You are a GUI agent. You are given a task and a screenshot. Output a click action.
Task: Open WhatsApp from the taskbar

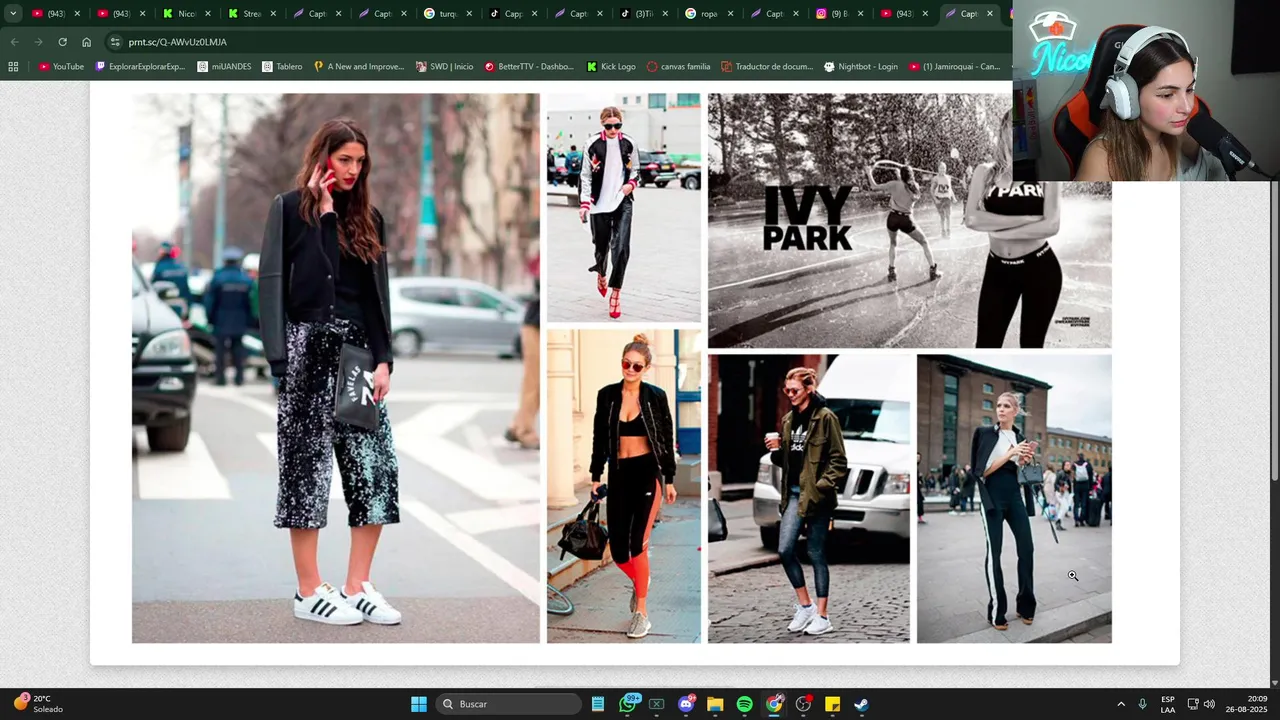[x=627, y=704]
